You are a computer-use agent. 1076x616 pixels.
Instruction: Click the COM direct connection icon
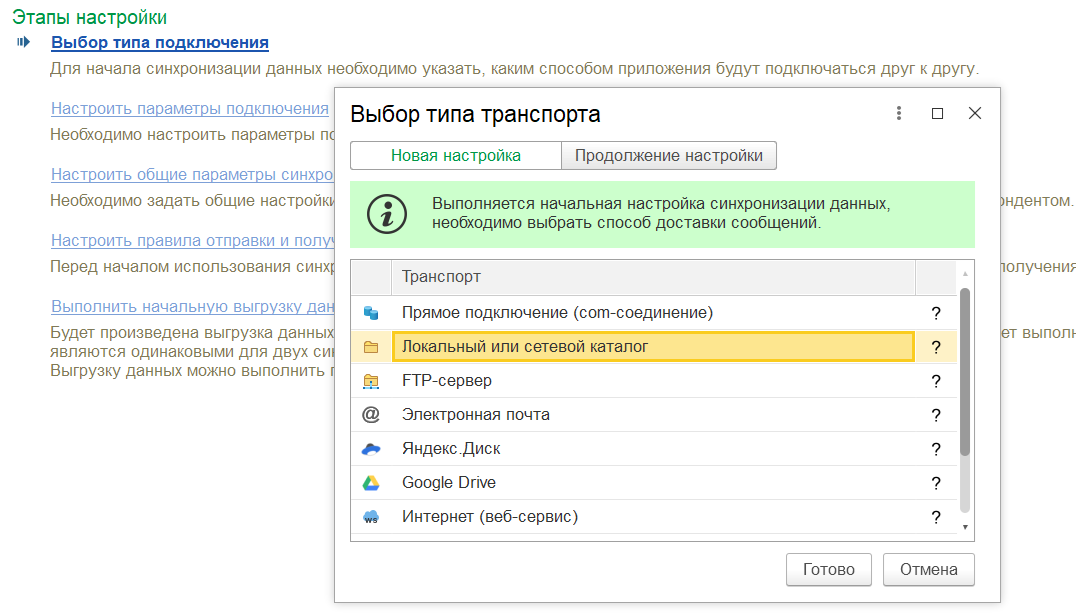coord(371,313)
